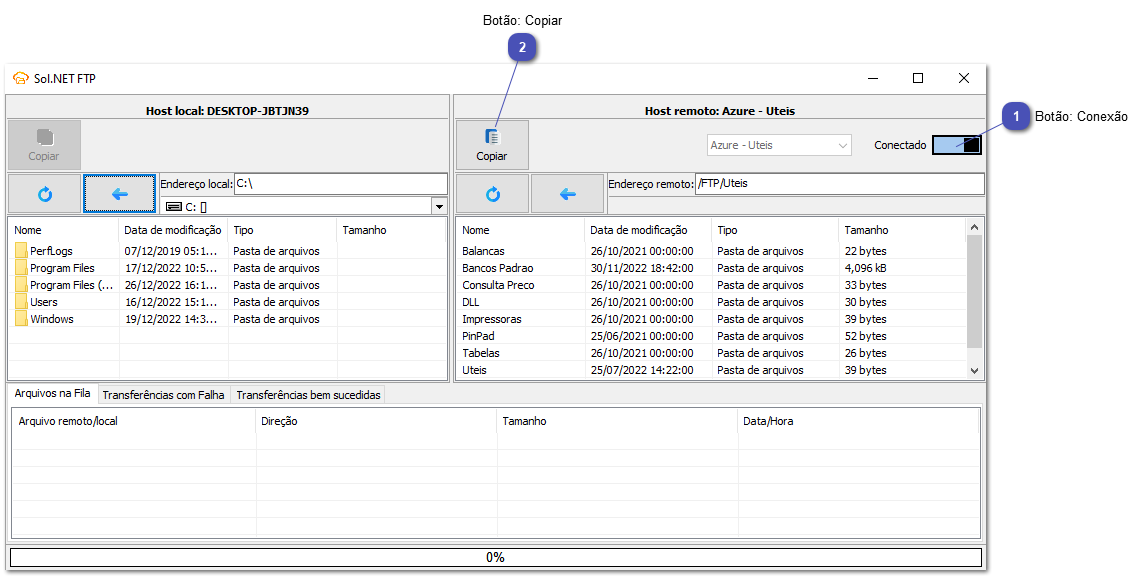This screenshot has height=579, width=1144.
Task: Select the remote Copiar toolbar icon
Action: [491, 145]
